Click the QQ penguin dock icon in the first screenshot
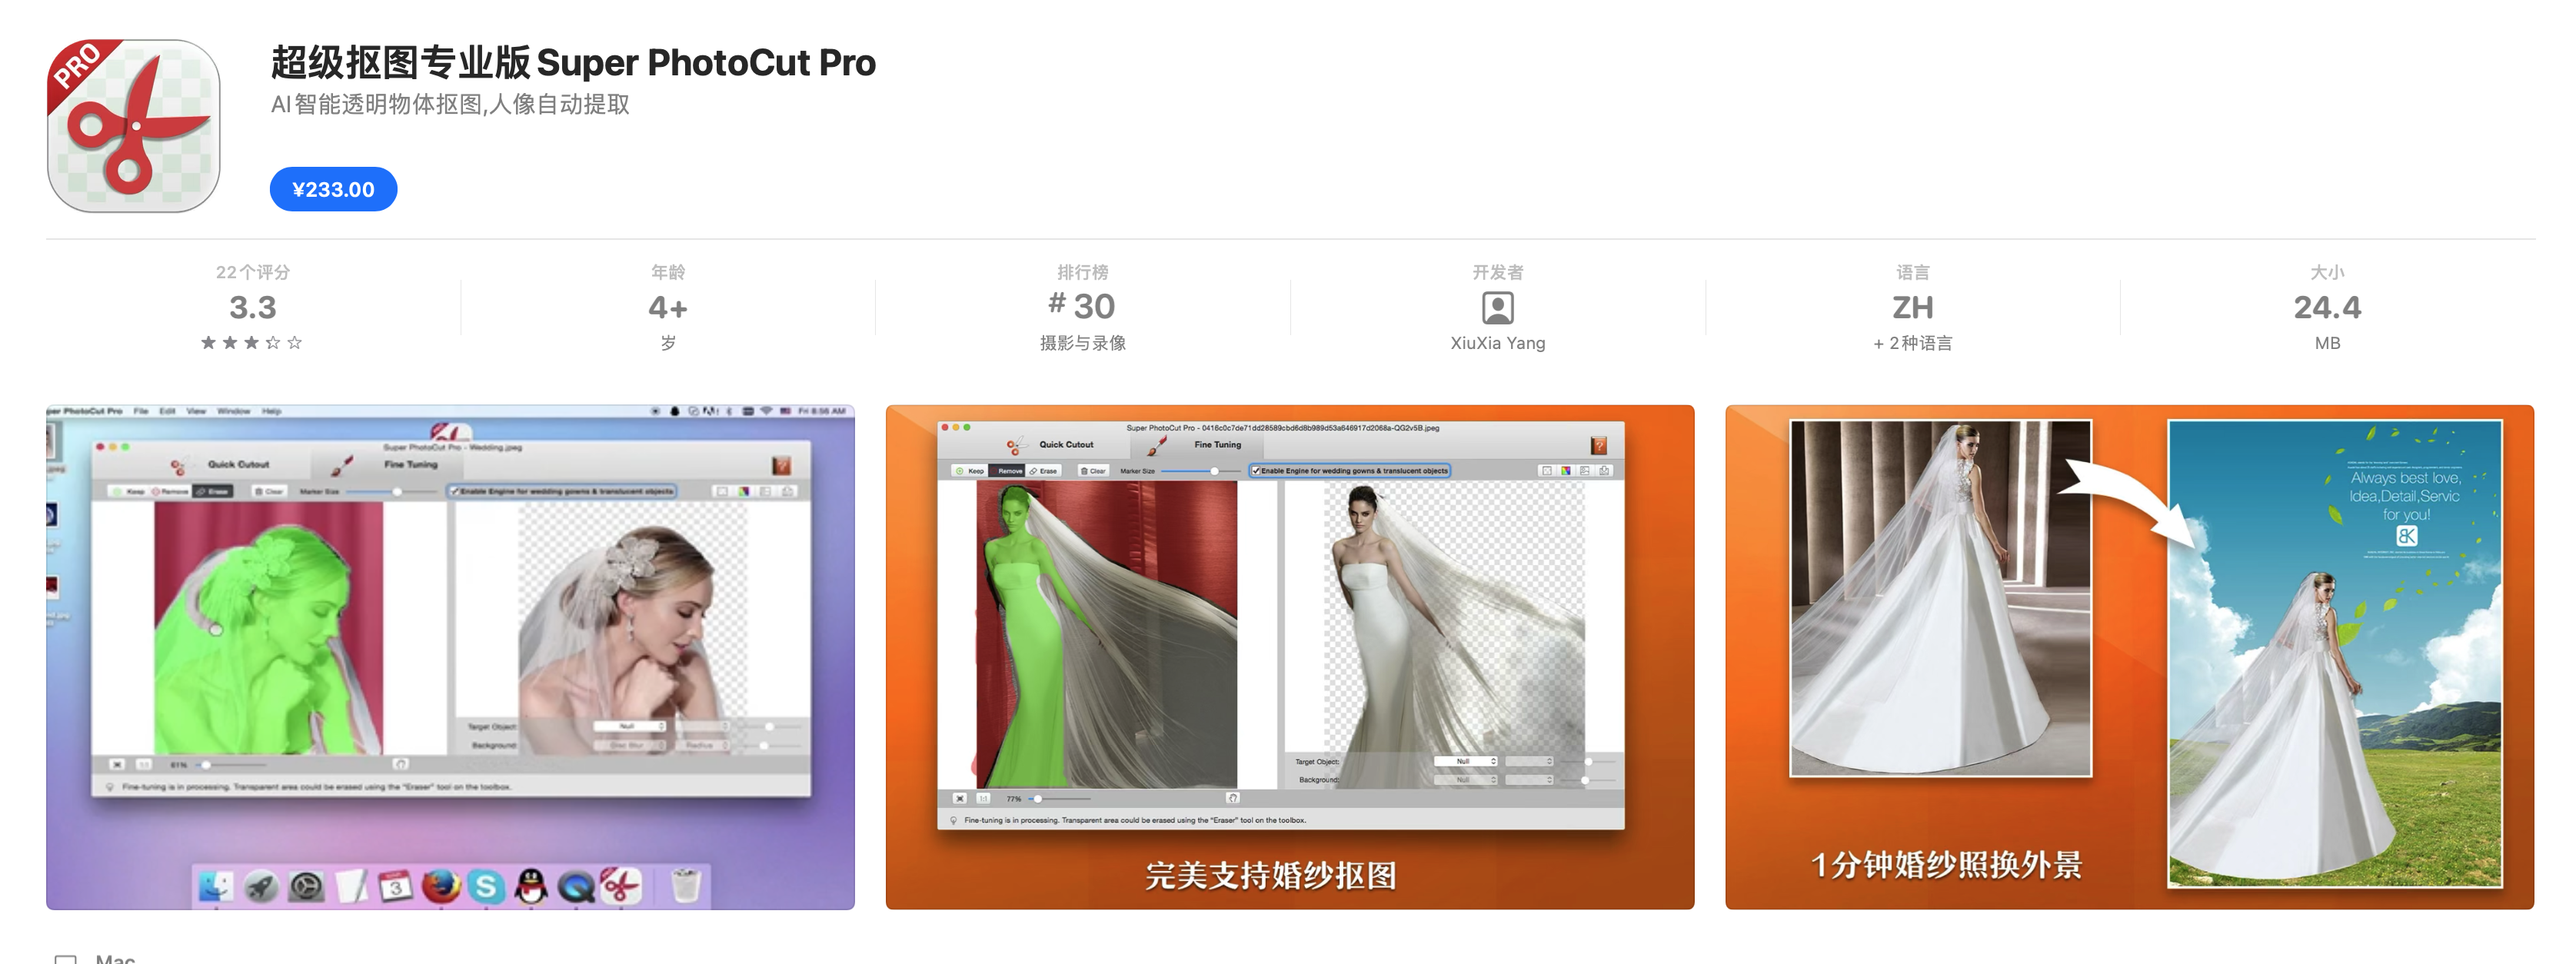The height and width of the screenshot is (964, 2576). coord(531,886)
